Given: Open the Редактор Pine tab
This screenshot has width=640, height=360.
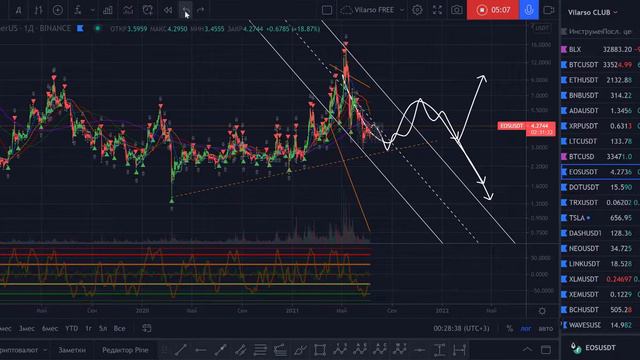Looking at the screenshot, I should click(125, 350).
